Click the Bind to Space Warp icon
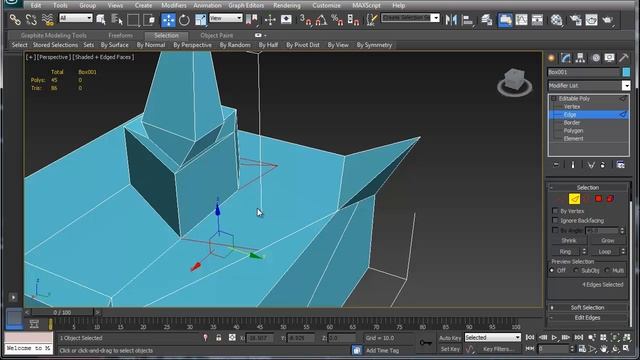This screenshot has width=640, height=360. tap(48, 20)
